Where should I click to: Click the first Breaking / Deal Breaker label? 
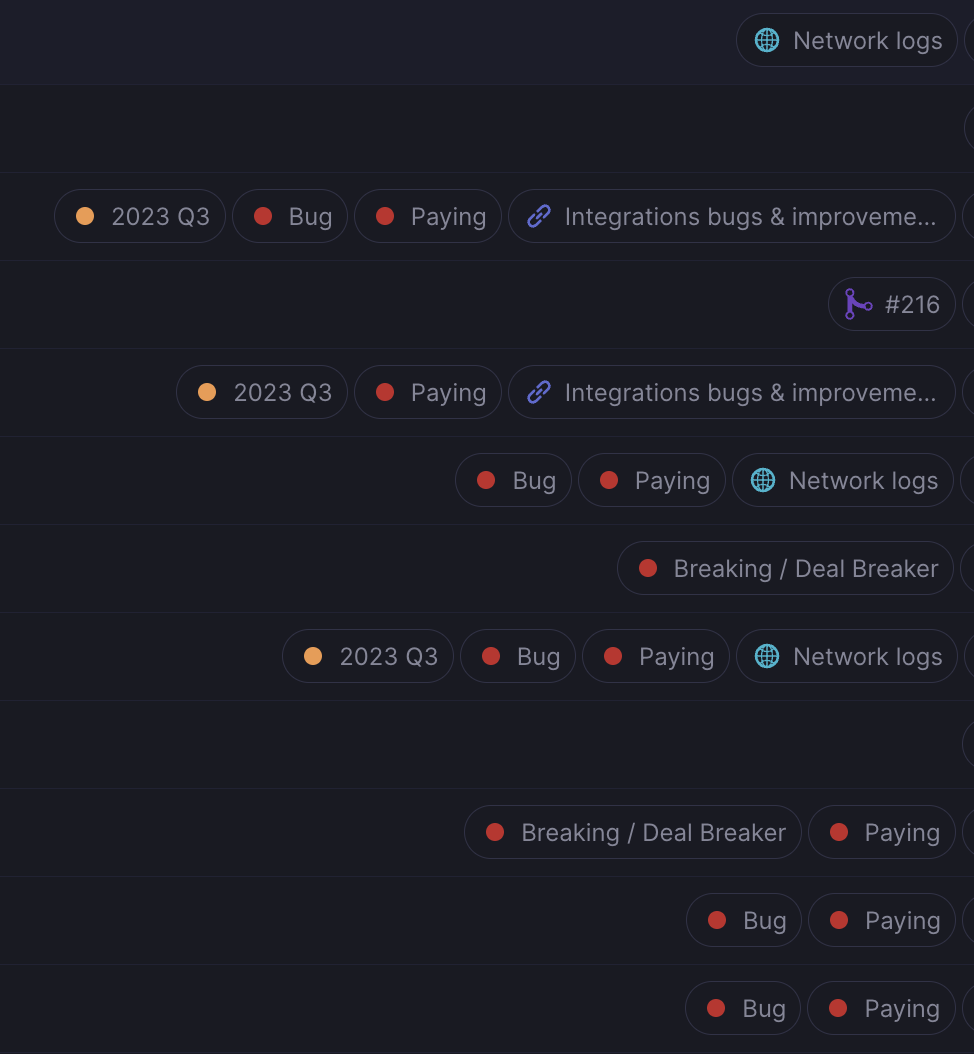(785, 568)
